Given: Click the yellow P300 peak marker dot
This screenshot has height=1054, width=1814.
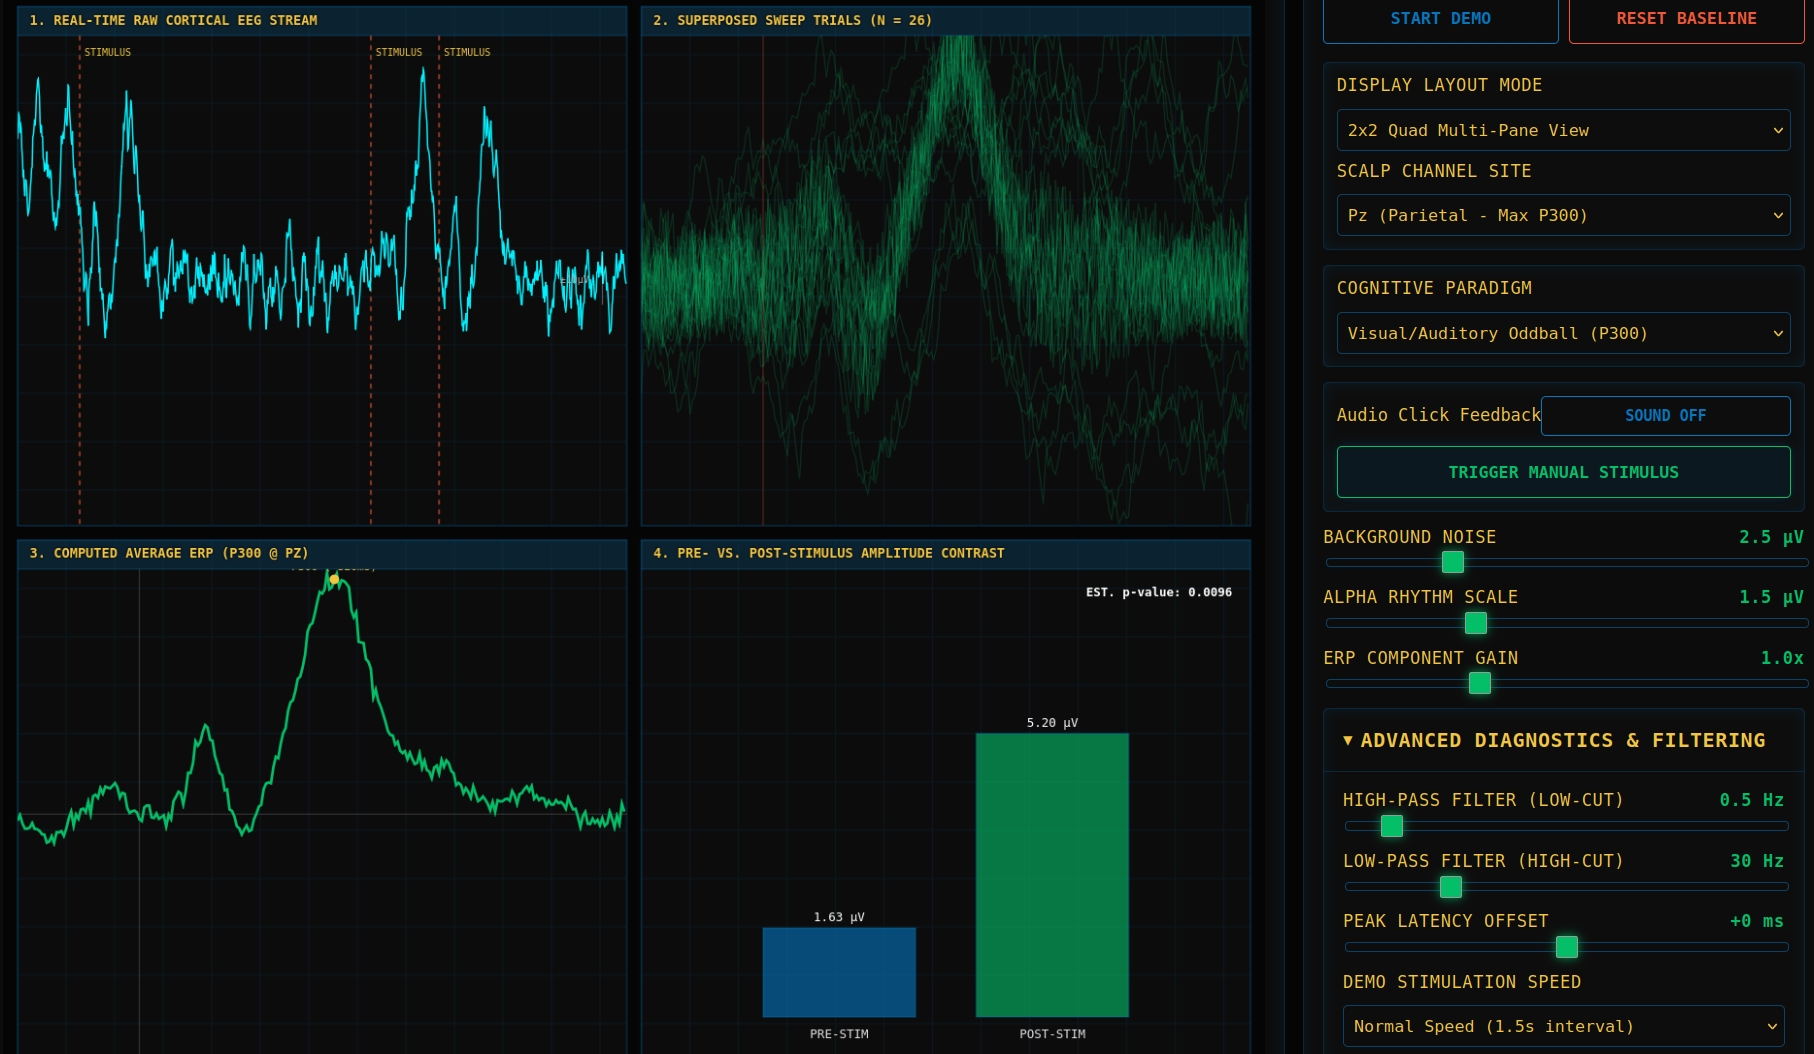Looking at the screenshot, I should (x=334, y=579).
